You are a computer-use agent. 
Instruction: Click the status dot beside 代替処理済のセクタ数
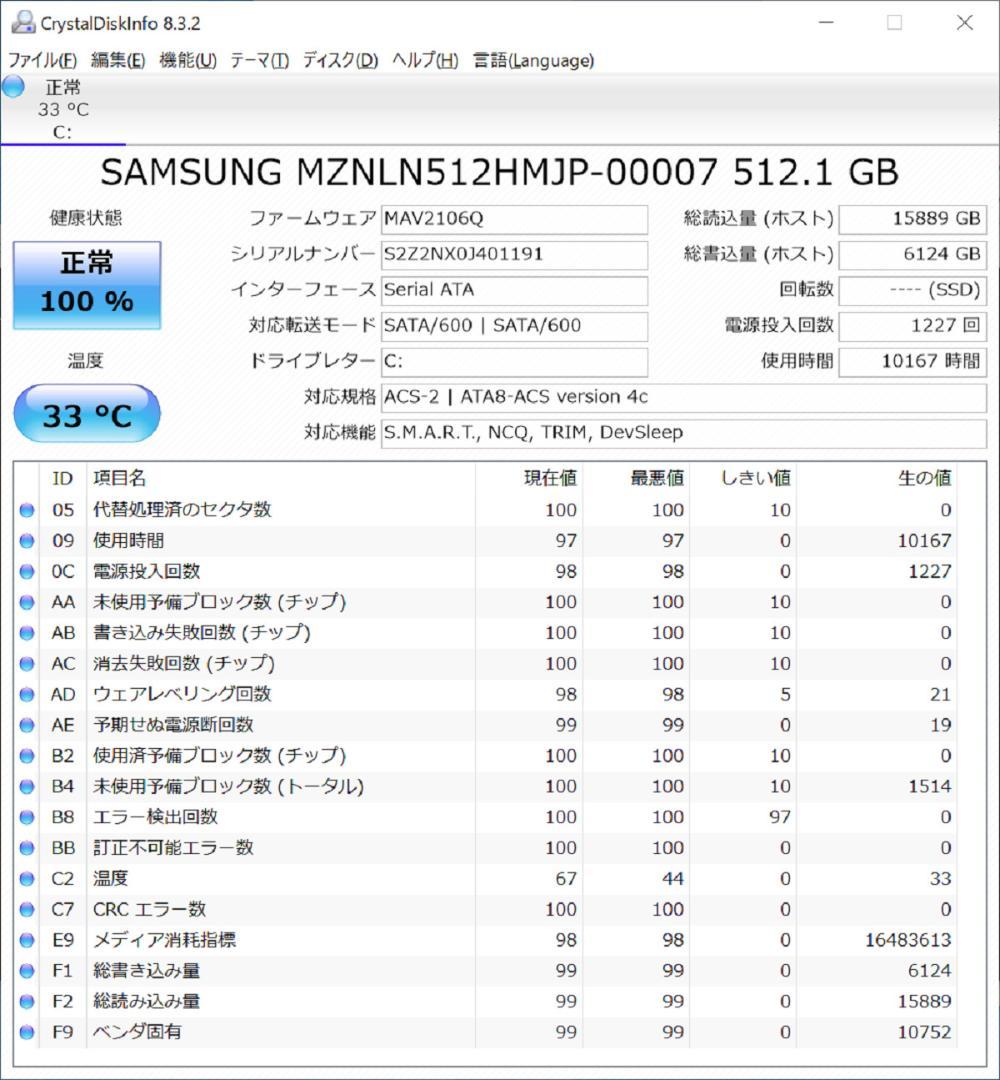point(28,510)
